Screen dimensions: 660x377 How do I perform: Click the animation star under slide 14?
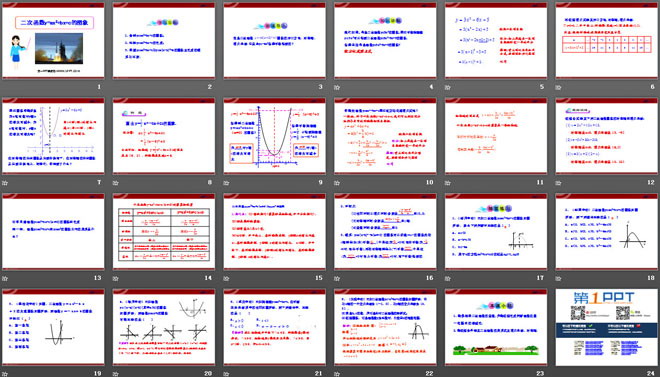[115, 278]
